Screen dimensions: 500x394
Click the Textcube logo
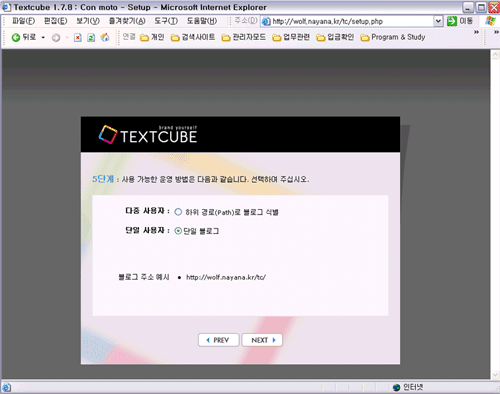148,135
